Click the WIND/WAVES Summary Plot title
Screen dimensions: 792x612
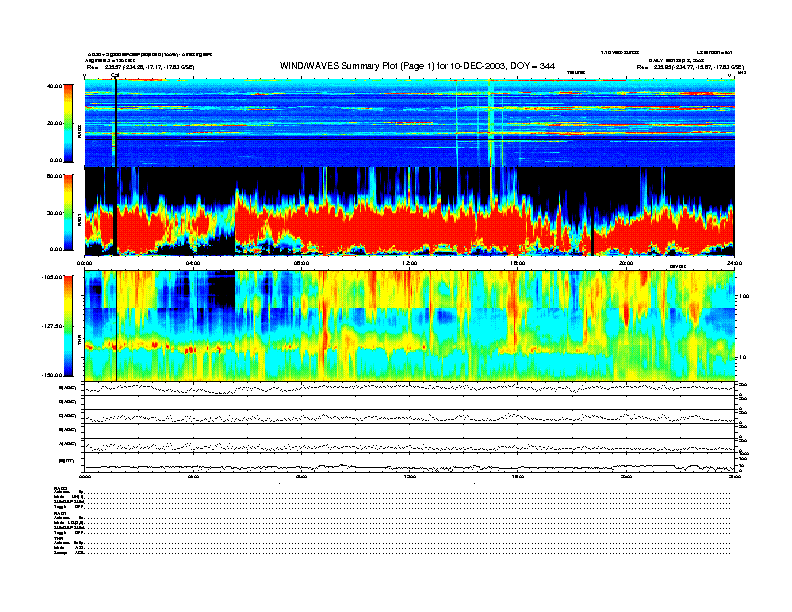[x=417, y=66]
